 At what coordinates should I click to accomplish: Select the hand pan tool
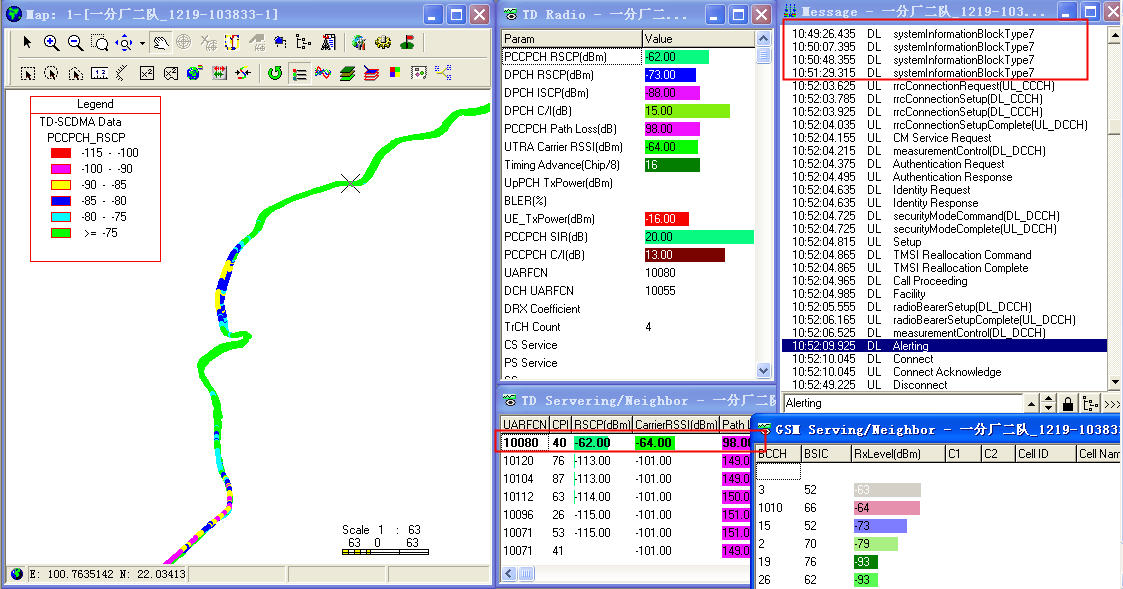point(160,43)
